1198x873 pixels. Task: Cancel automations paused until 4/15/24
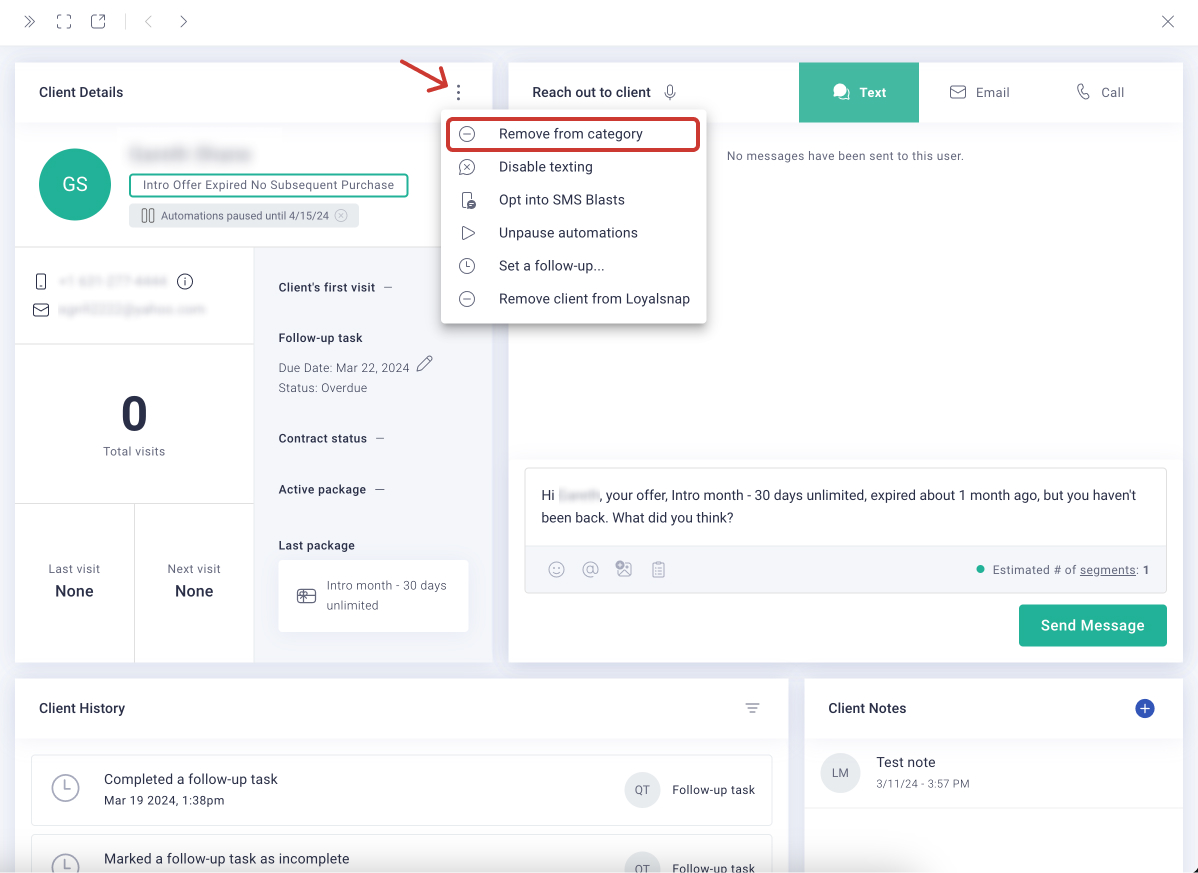point(342,215)
